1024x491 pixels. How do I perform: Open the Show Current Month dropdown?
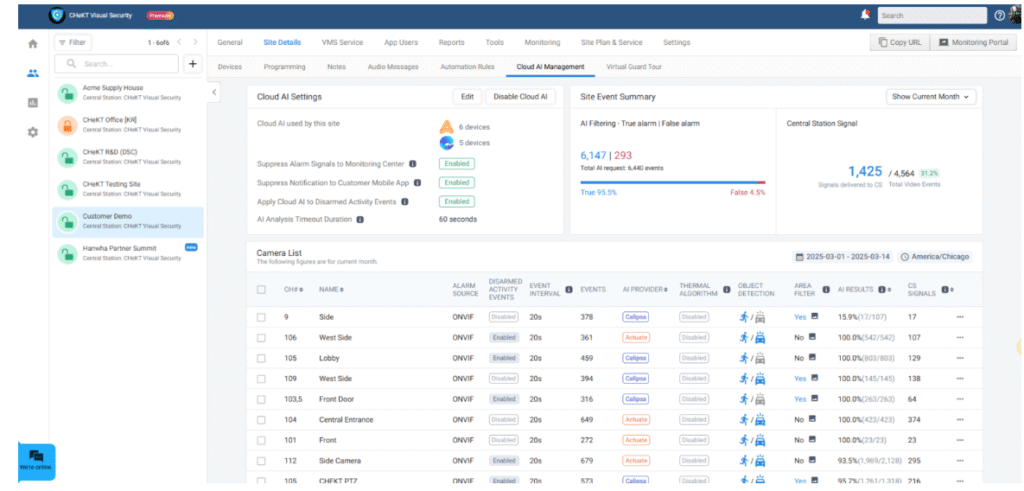click(929, 97)
